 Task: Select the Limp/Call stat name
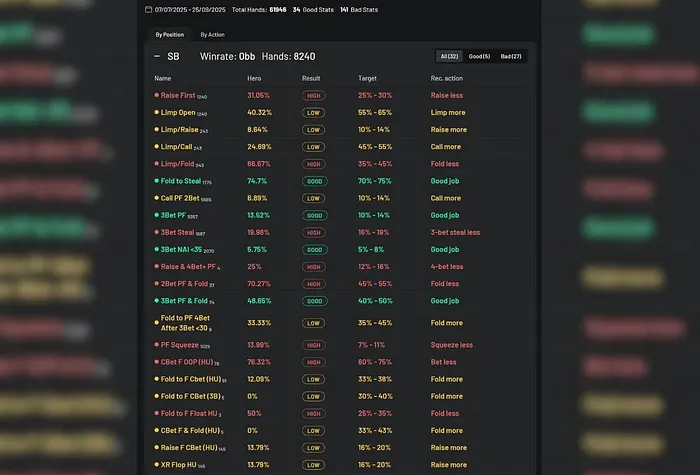[x=176, y=146]
